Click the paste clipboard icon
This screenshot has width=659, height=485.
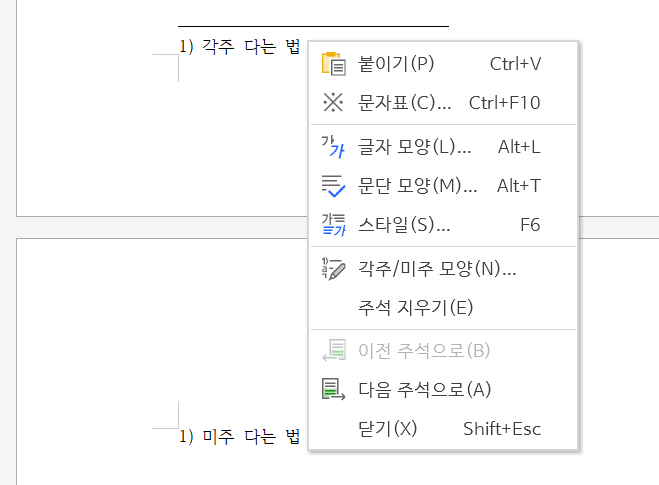tap(334, 64)
